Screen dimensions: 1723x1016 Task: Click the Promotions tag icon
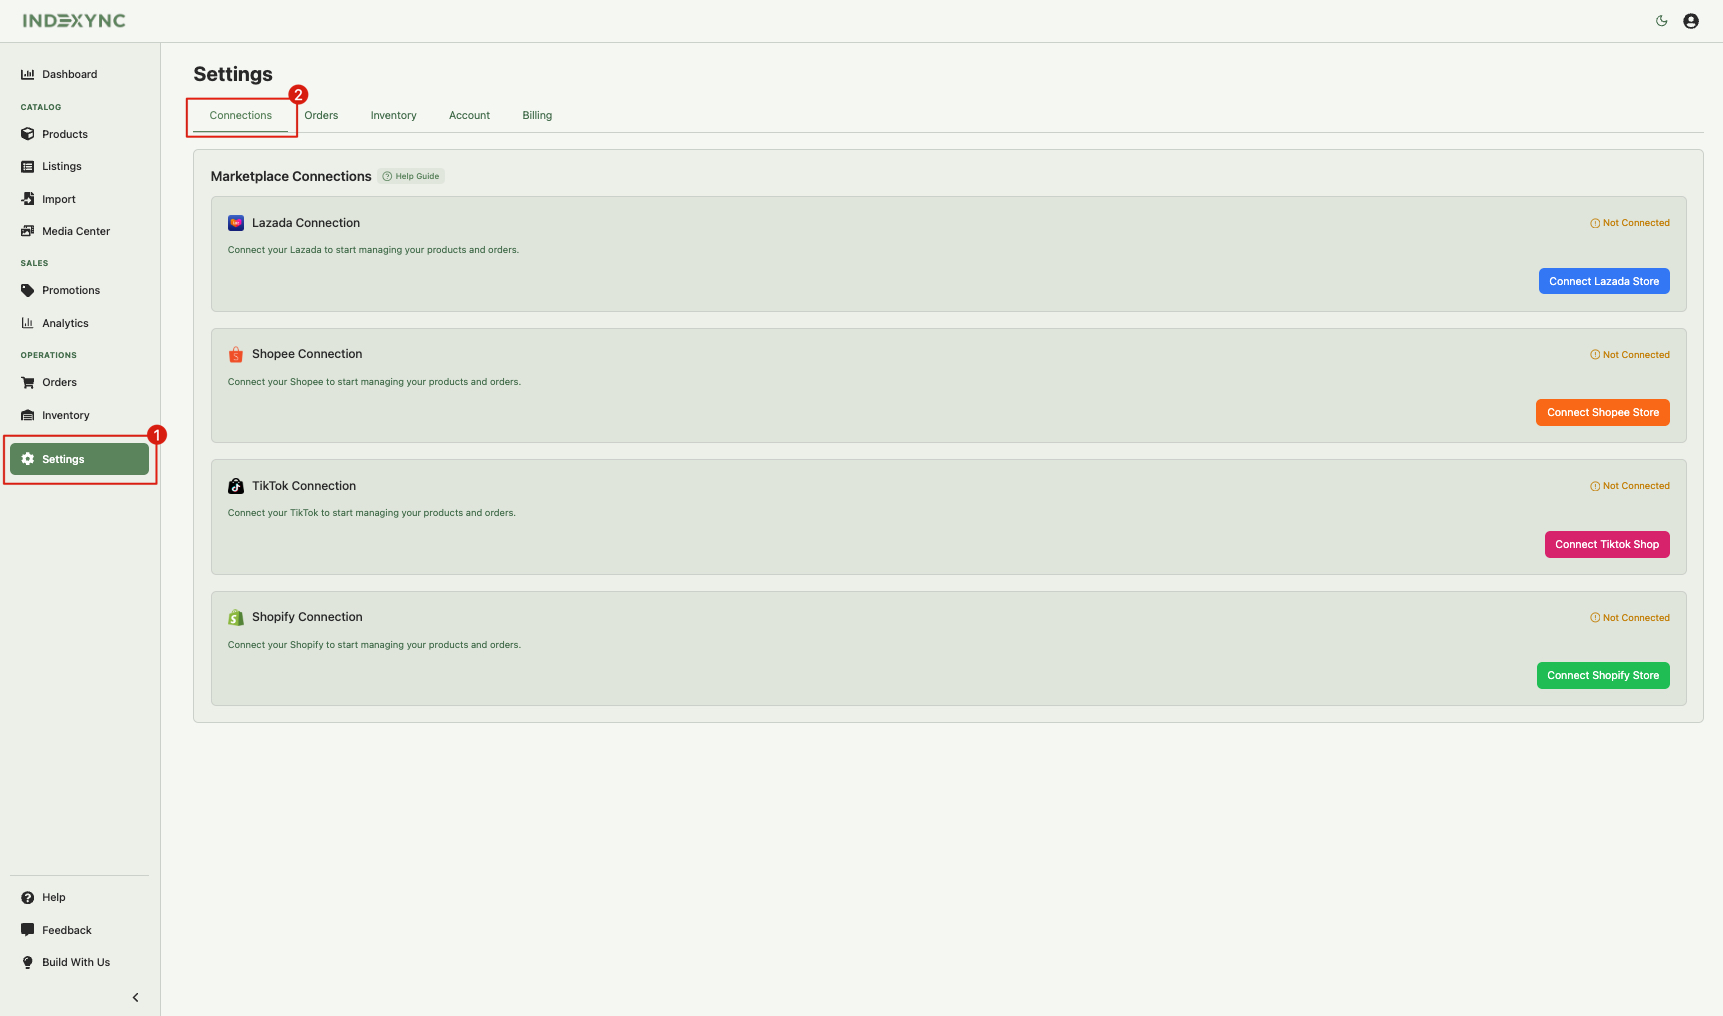click(28, 290)
